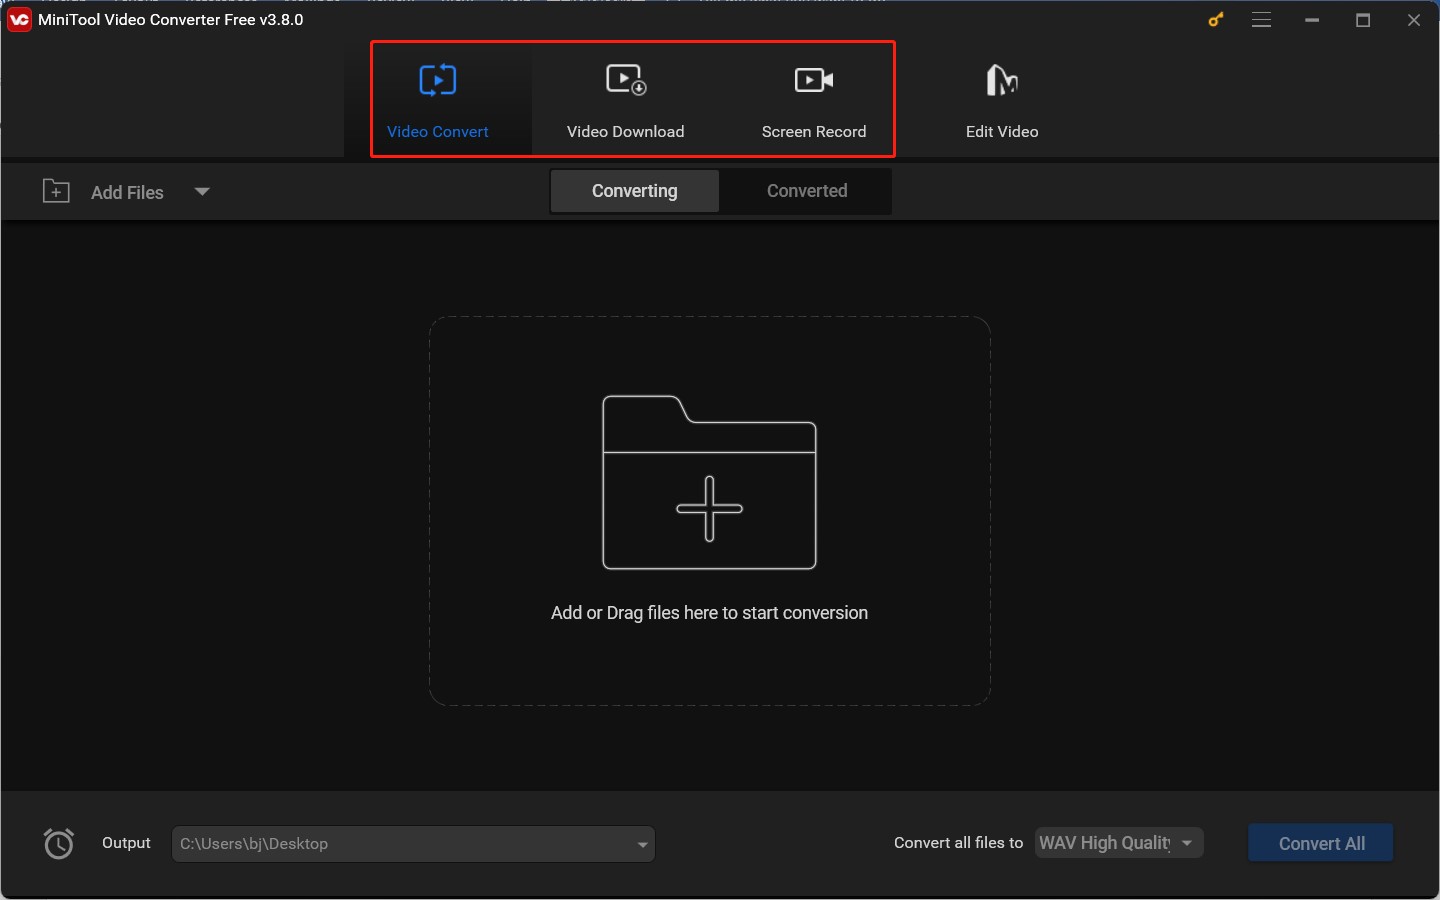1440x900 pixels.
Task: Close the MiniTool Video Converter window
Action: point(1414,20)
